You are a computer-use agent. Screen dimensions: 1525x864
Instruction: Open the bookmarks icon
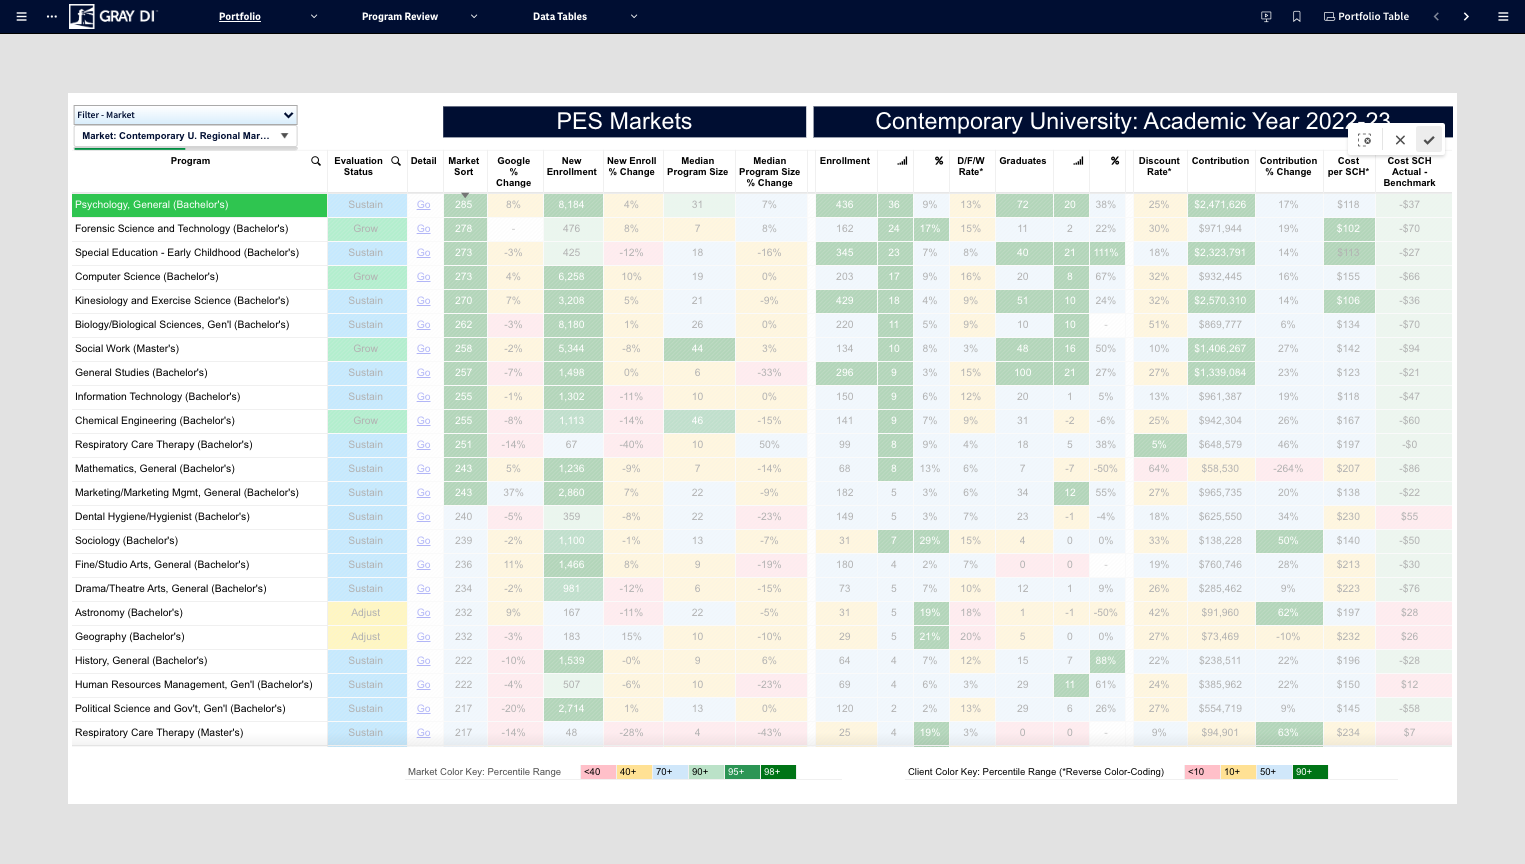1297,16
